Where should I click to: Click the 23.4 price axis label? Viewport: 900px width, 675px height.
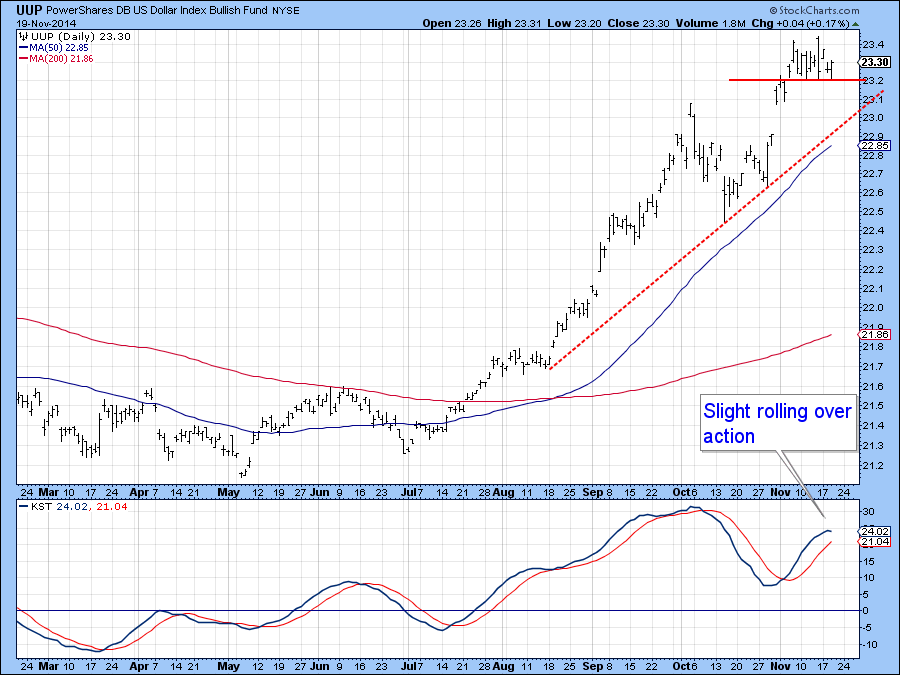[872, 44]
